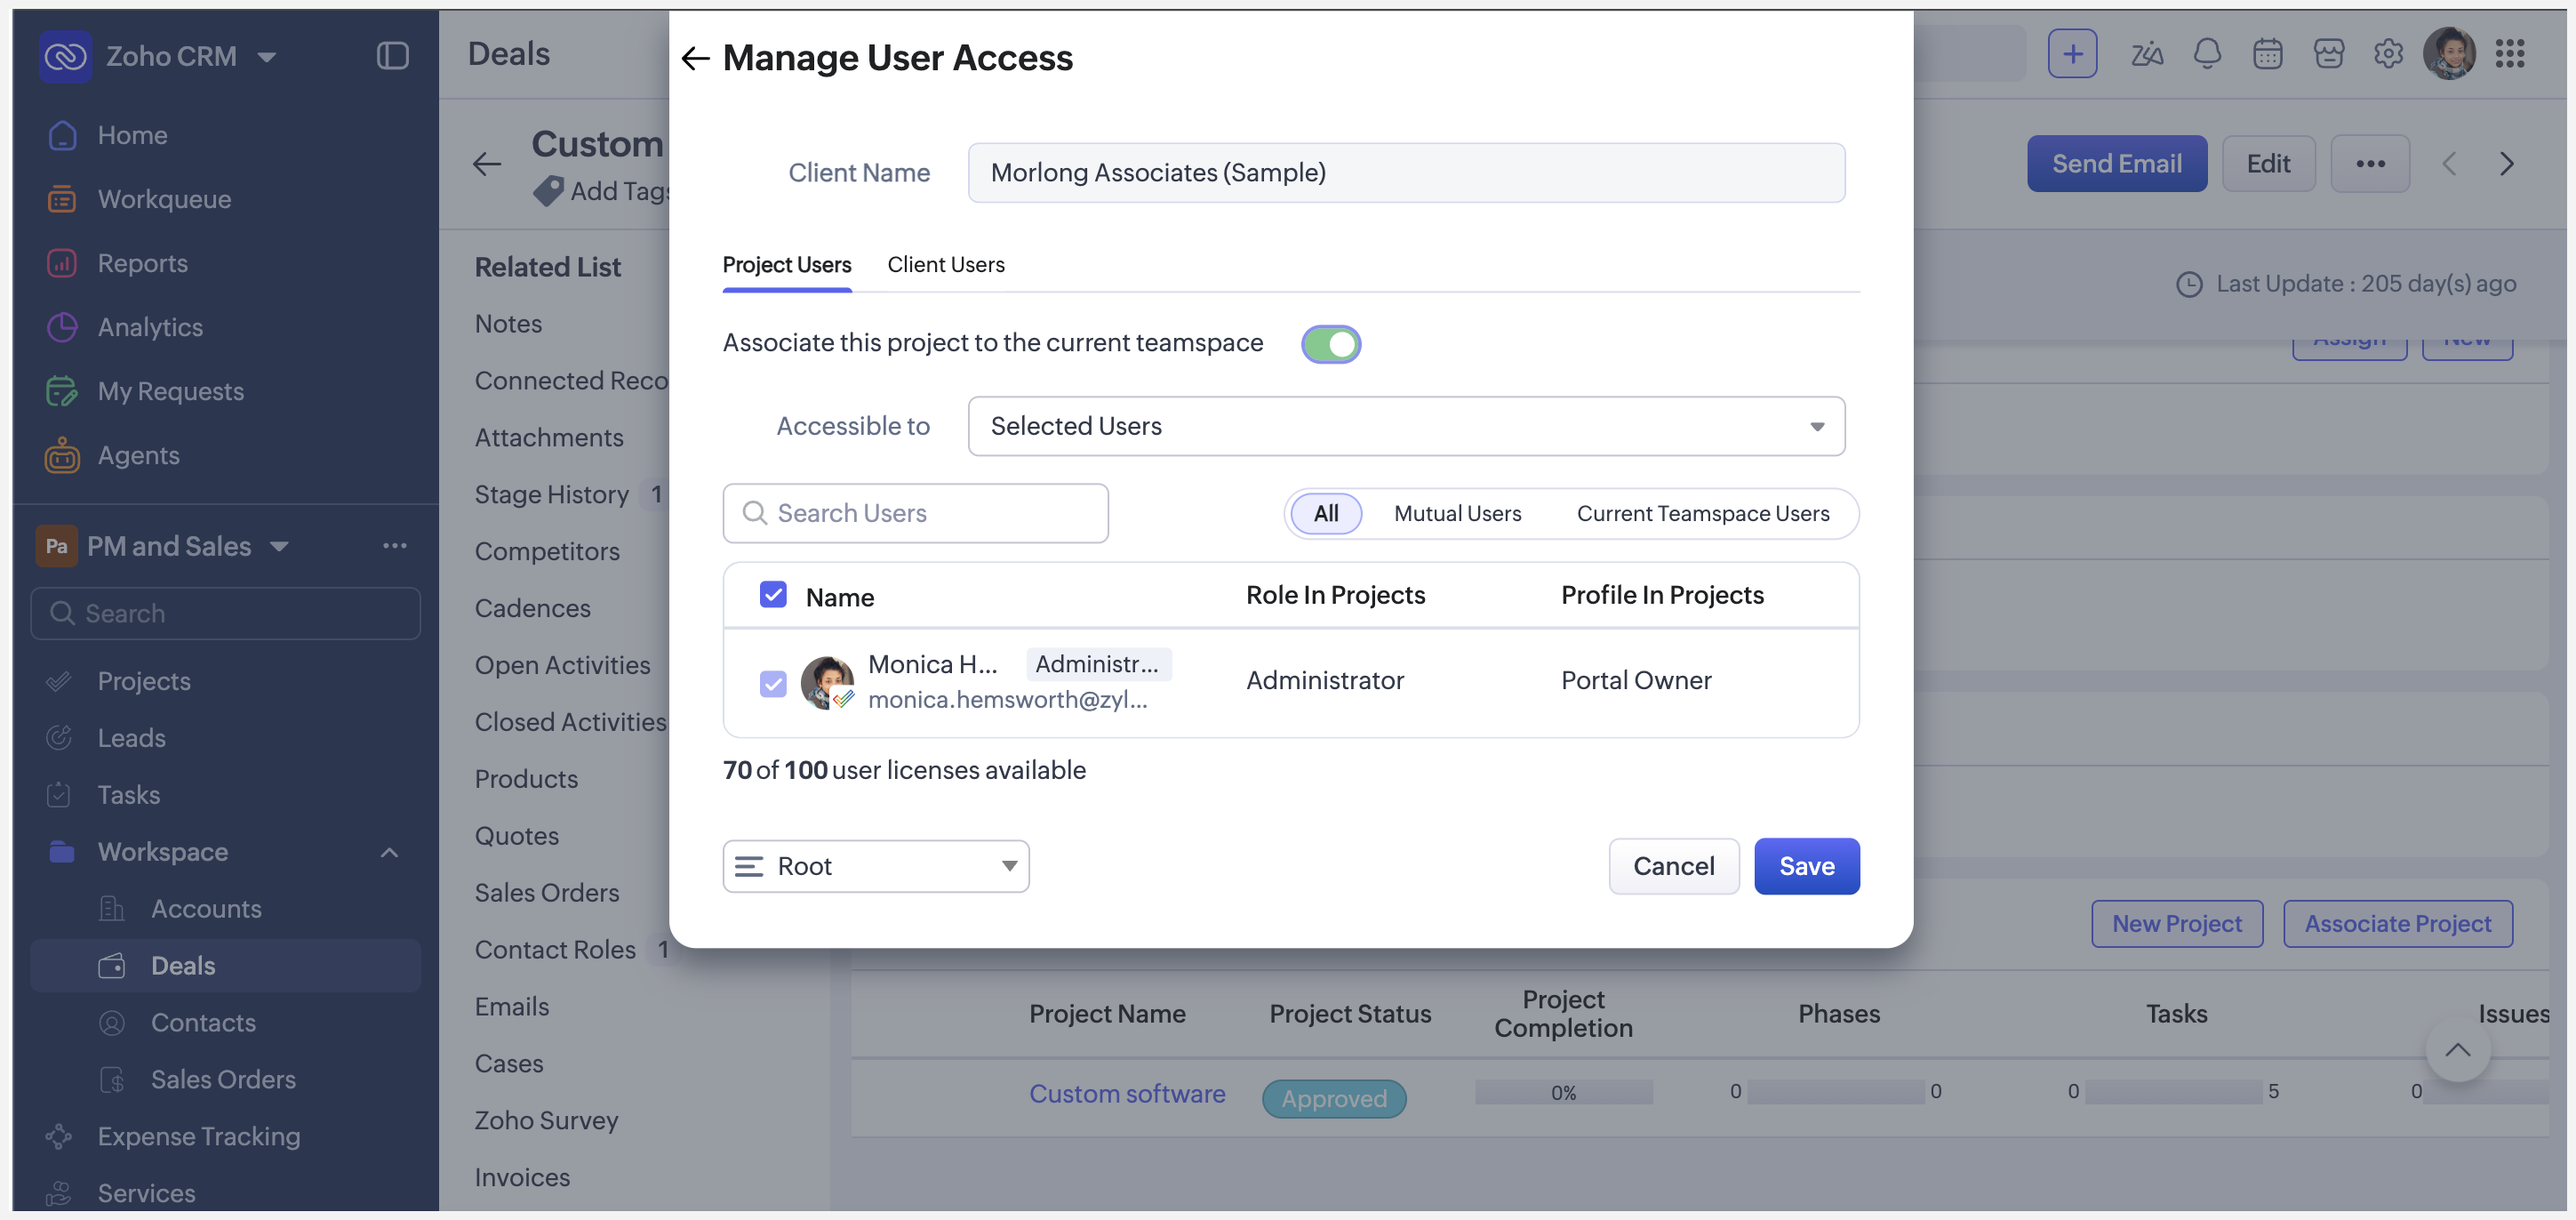Click the Send Email button
This screenshot has height=1220, width=2576.
tap(2117, 164)
